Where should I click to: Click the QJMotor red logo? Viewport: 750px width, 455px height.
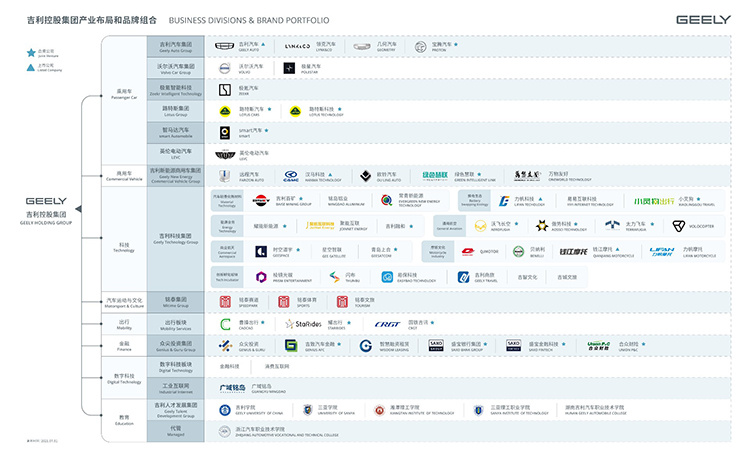[x=468, y=252]
